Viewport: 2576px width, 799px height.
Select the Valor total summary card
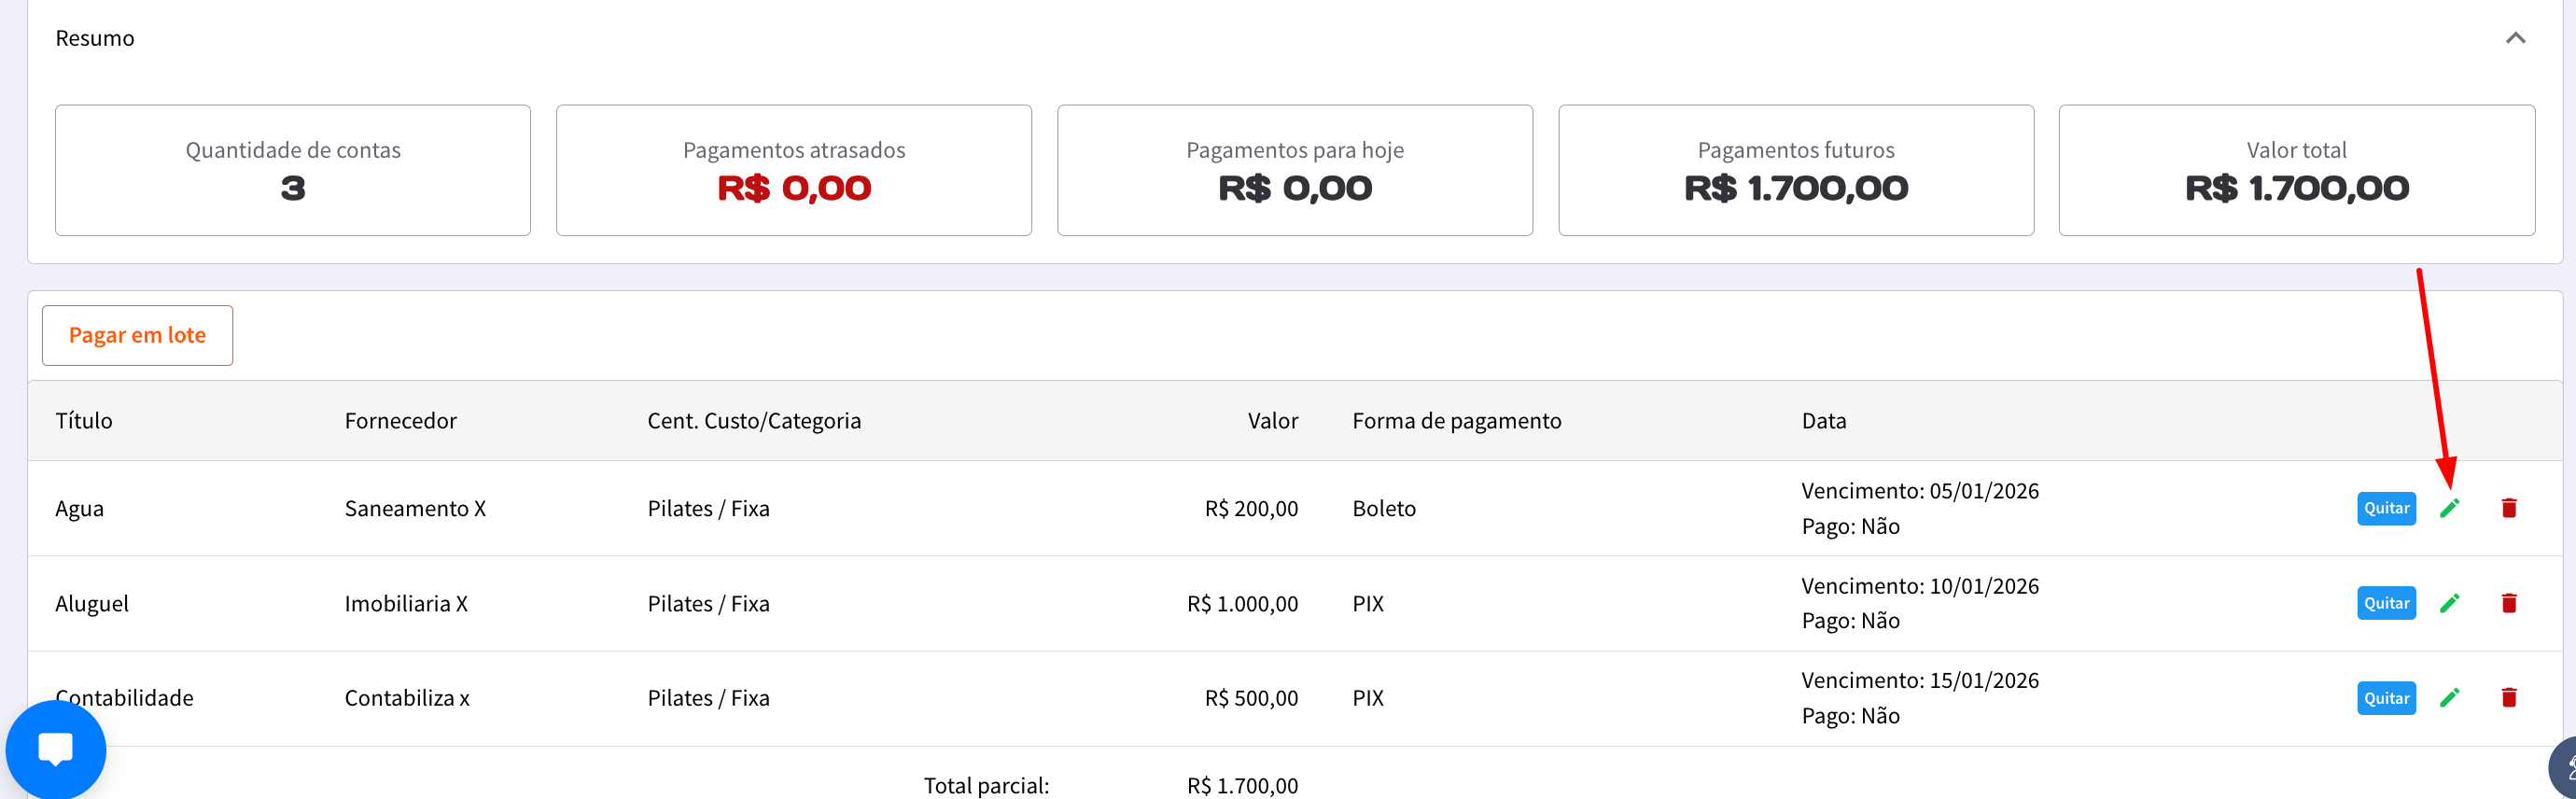[2296, 170]
